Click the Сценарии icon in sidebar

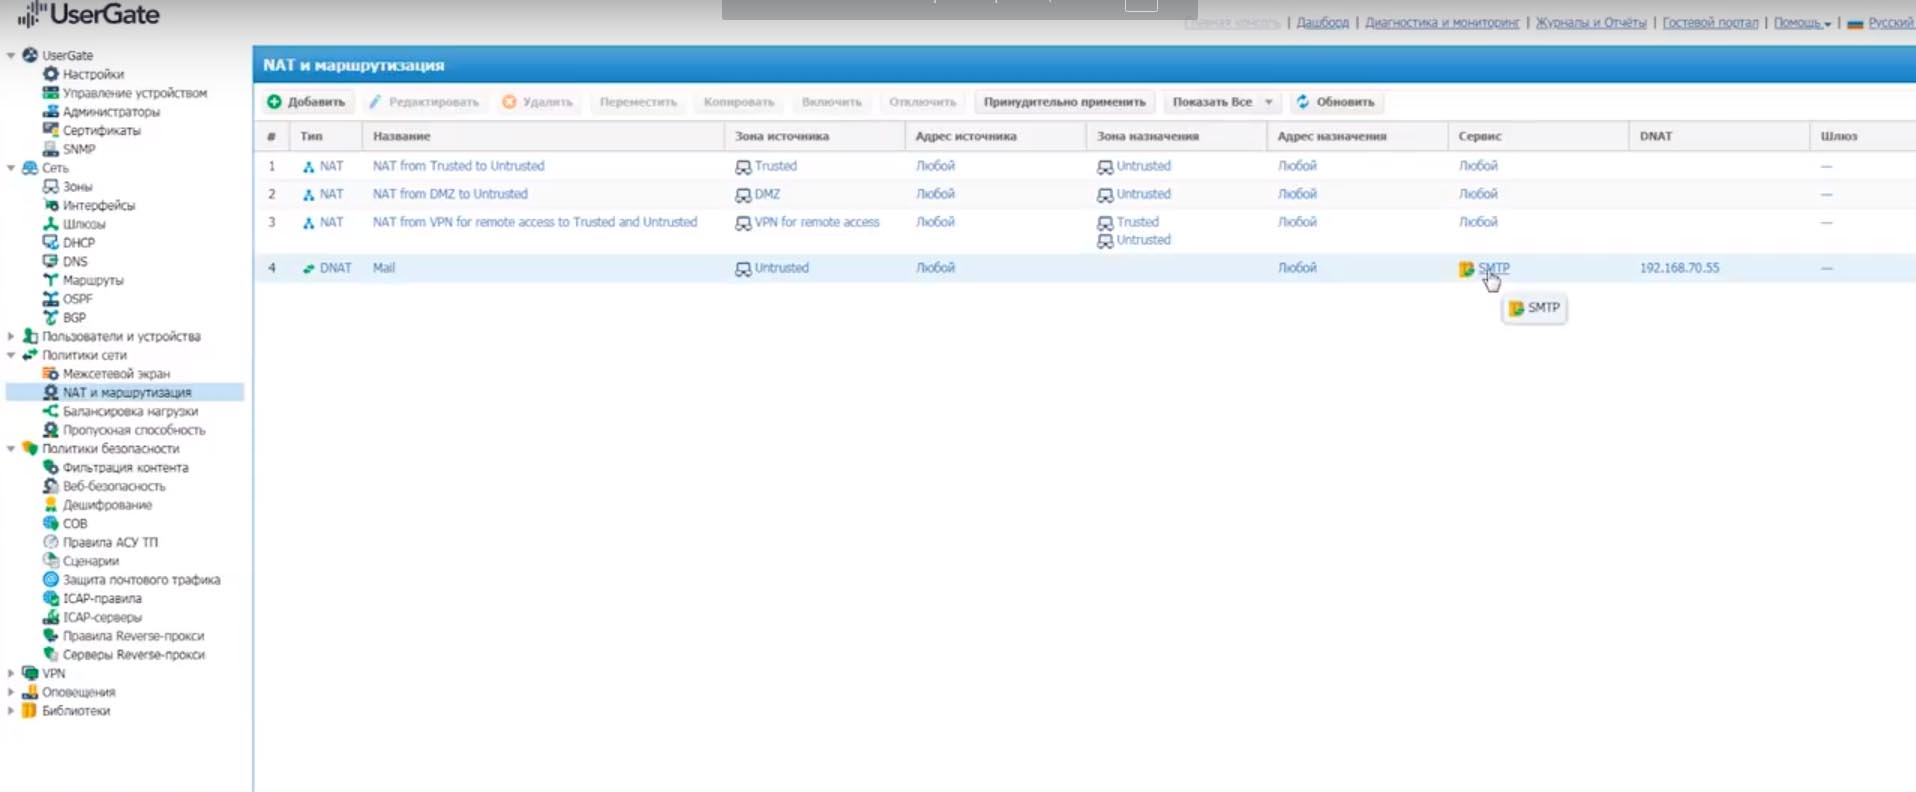pos(51,561)
